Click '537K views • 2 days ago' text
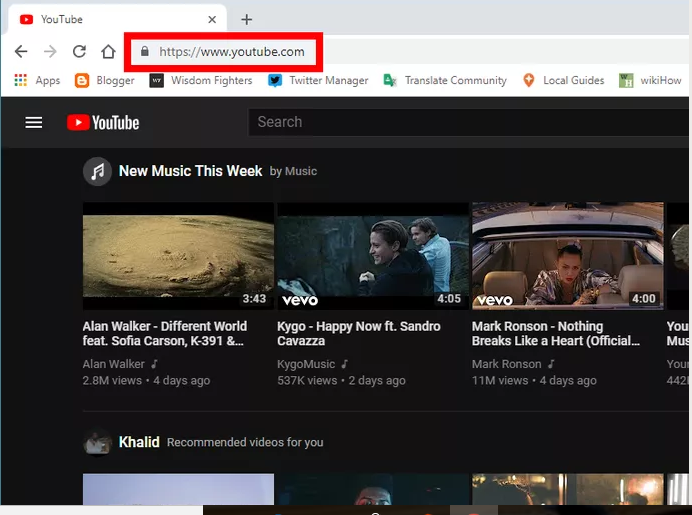Viewport: 692px width, 515px height. click(x=341, y=380)
